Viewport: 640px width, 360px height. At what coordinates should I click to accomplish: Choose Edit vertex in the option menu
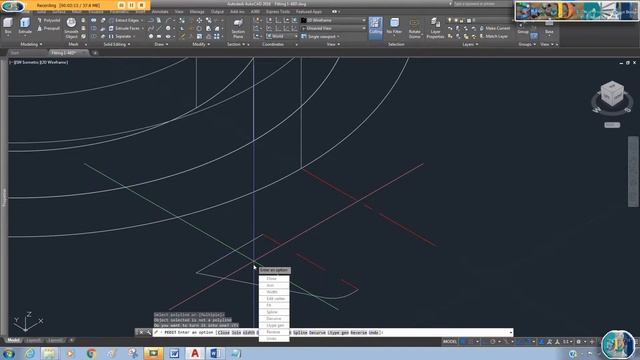click(x=275, y=299)
